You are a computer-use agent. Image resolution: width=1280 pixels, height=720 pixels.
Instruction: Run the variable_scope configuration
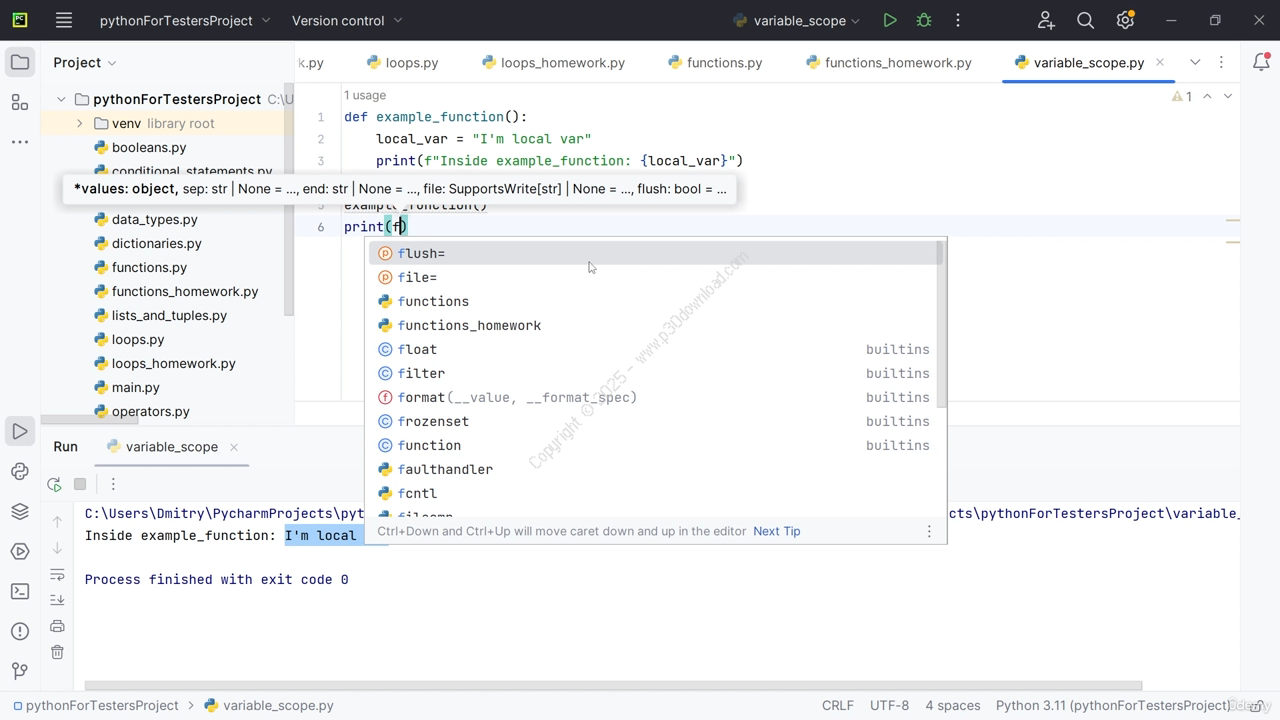pyautogui.click(x=889, y=20)
